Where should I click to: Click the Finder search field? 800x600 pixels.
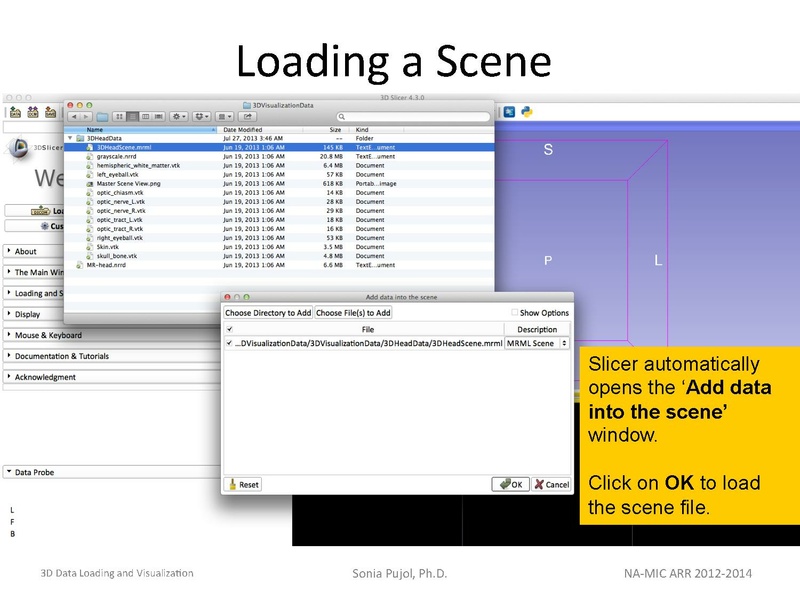tap(413, 117)
